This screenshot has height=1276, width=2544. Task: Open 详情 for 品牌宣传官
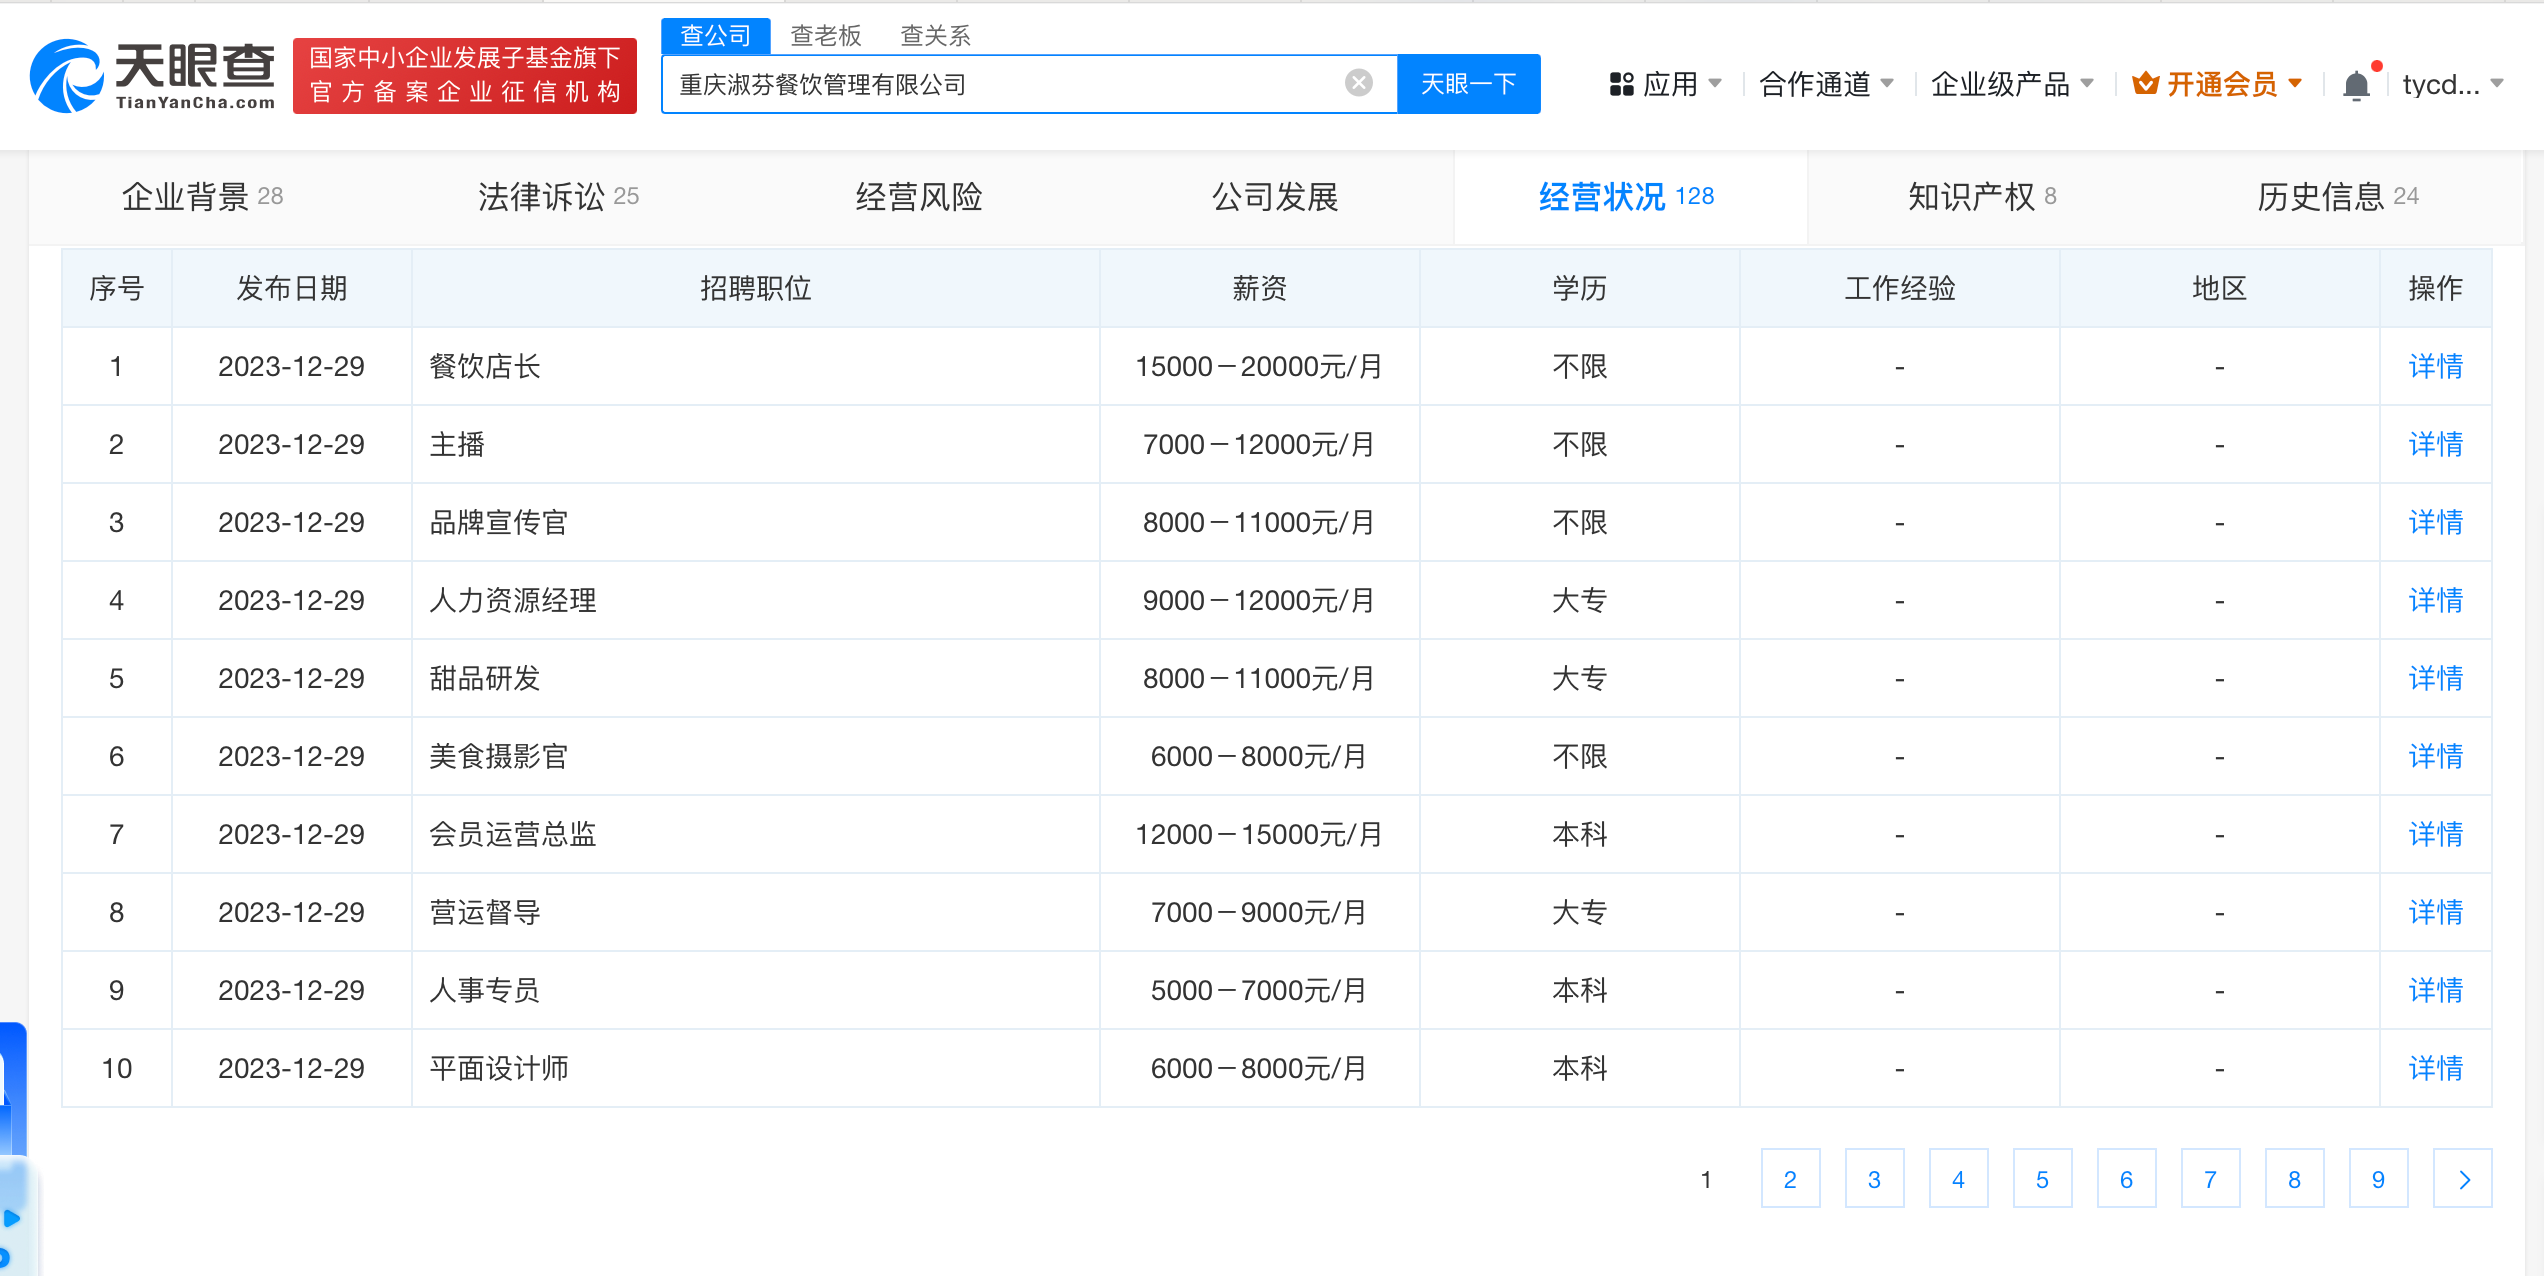click(2436, 523)
